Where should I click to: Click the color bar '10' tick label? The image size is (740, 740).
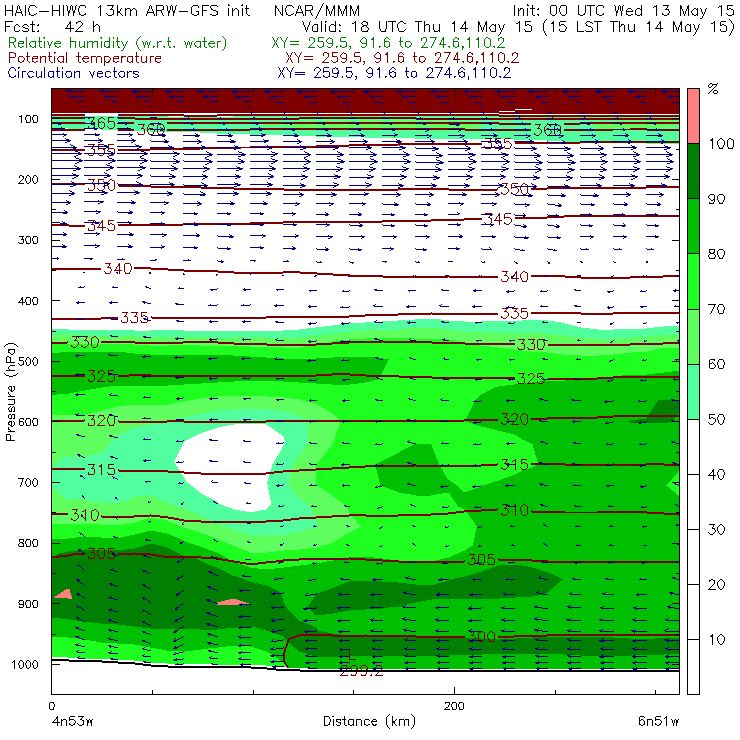click(x=716, y=639)
